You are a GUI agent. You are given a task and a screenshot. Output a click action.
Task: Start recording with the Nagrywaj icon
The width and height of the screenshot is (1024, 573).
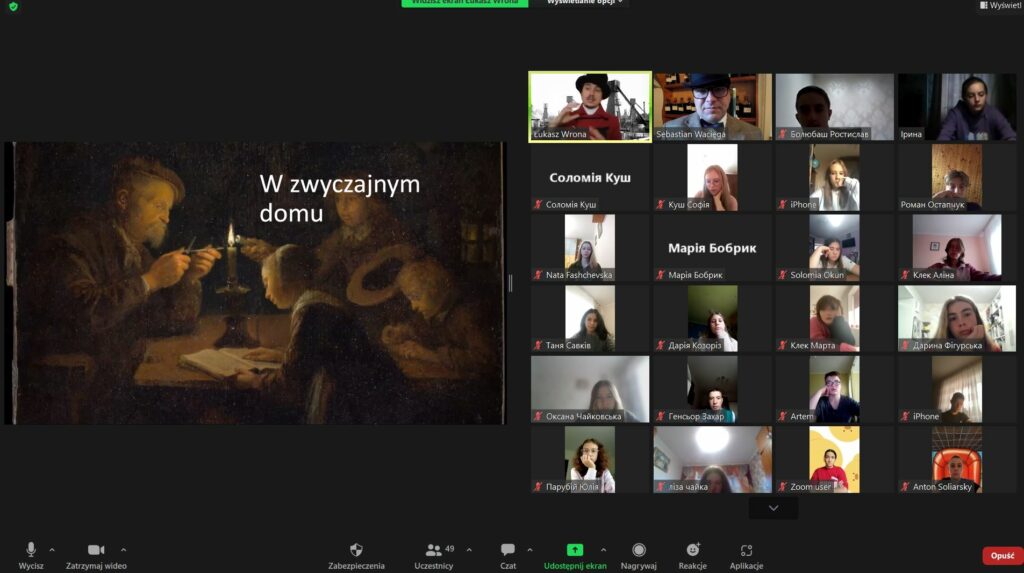(639, 550)
